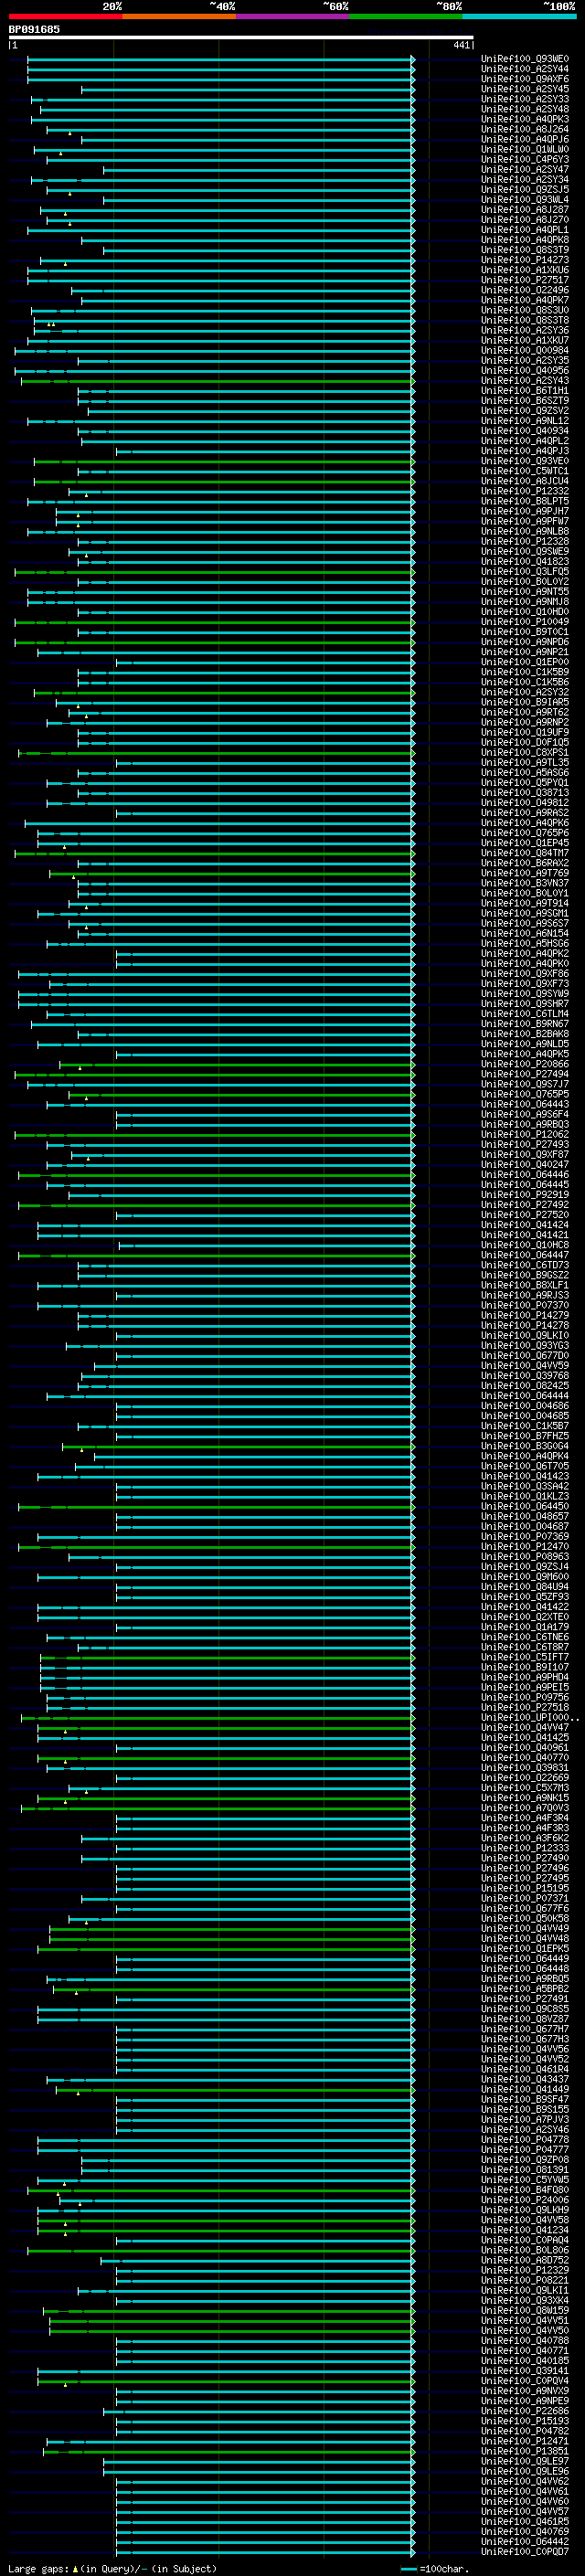Click hit label UniRef100_Q41424
The height and width of the screenshot is (2576, 585).
[525, 1225]
